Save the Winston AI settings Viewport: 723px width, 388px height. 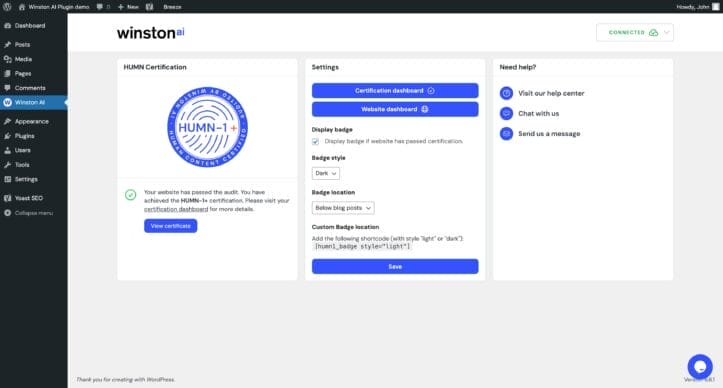395,267
